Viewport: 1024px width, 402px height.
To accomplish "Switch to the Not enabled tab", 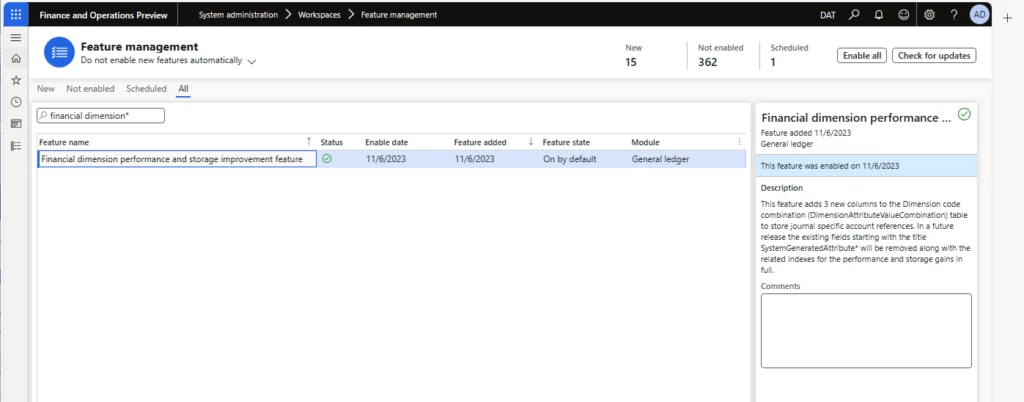I will tap(90, 89).
